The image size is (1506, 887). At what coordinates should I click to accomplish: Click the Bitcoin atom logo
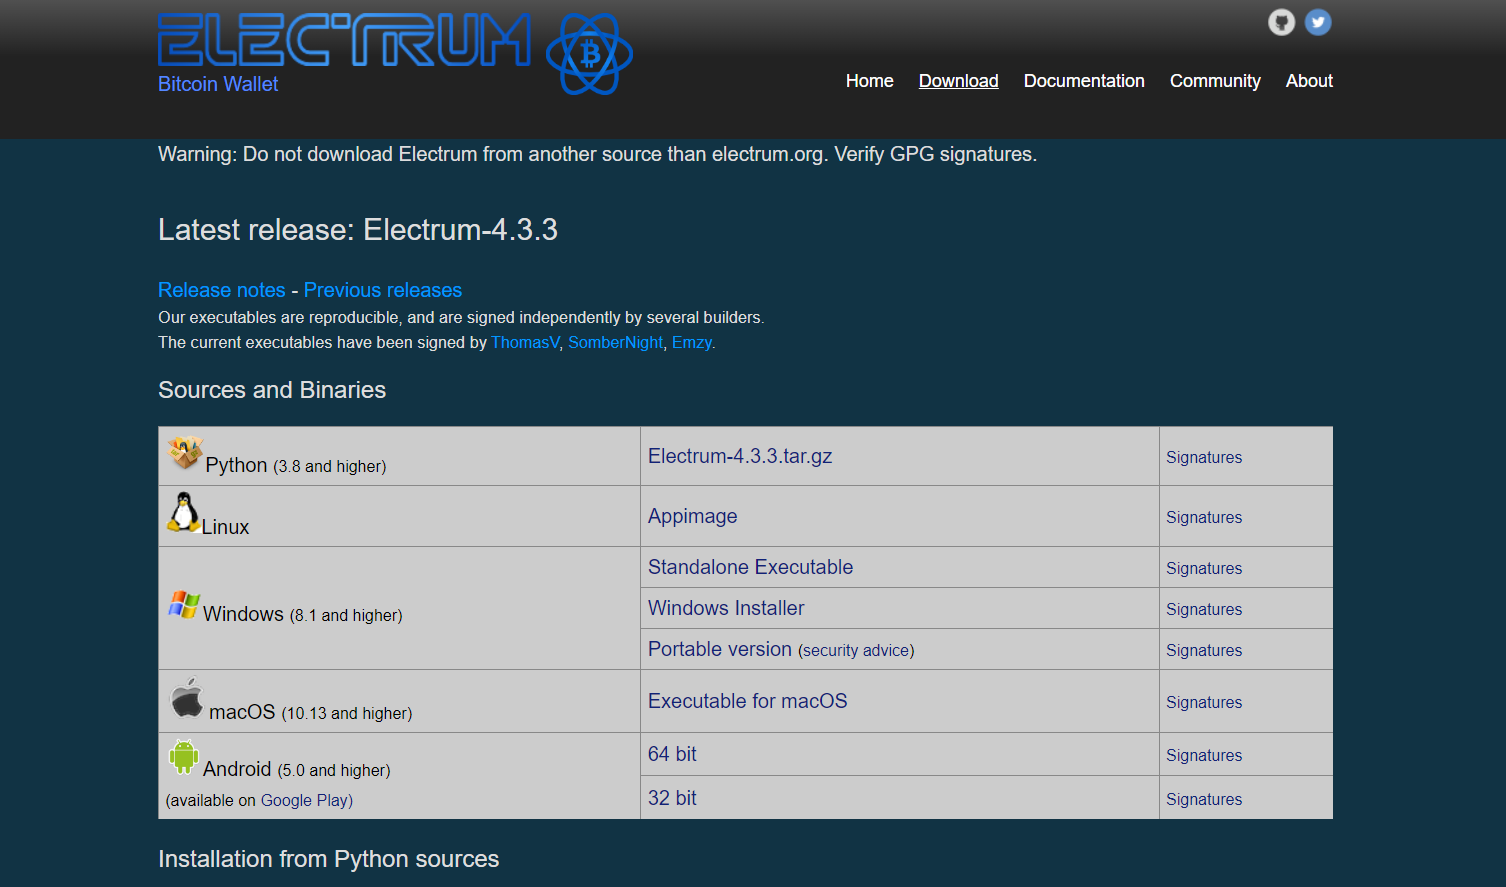[589, 54]
